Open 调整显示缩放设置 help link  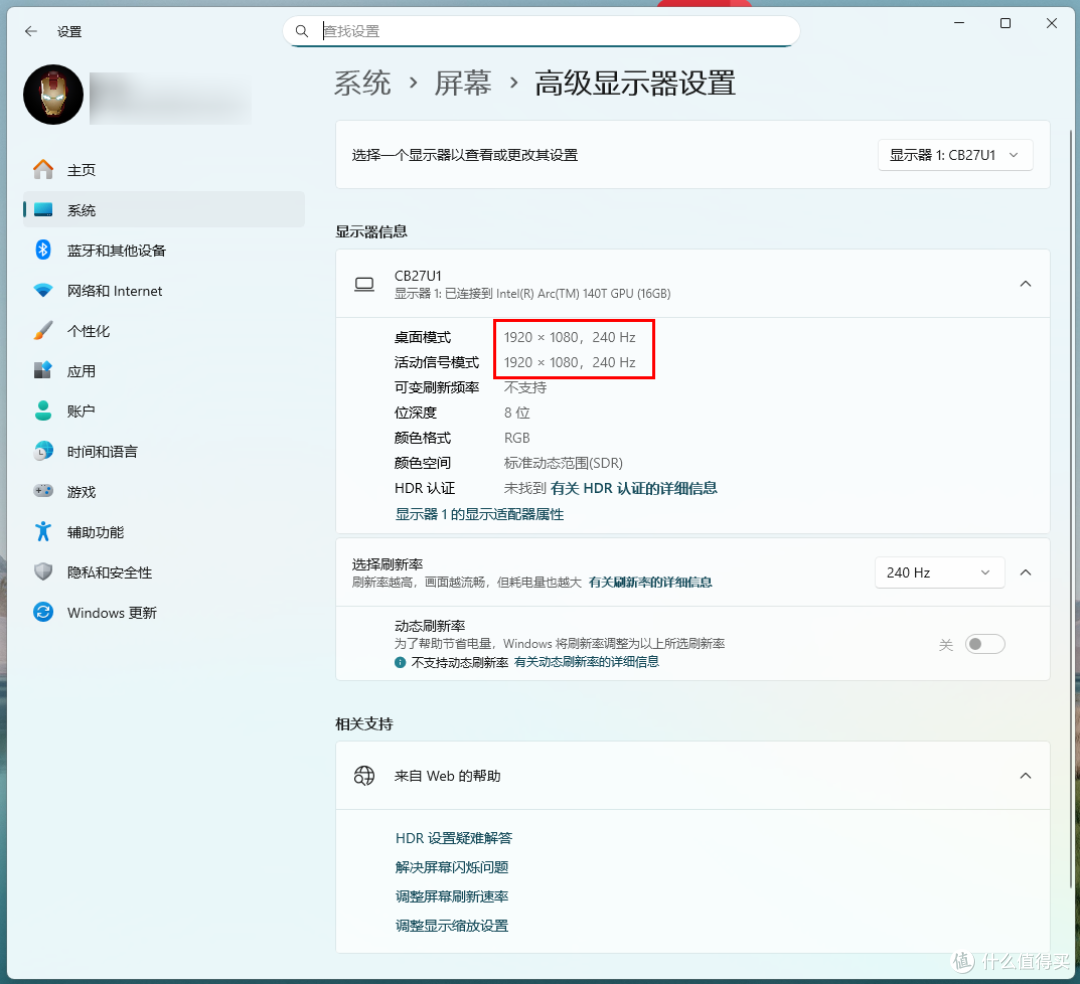pyautogui.click(x=451, y=925)
